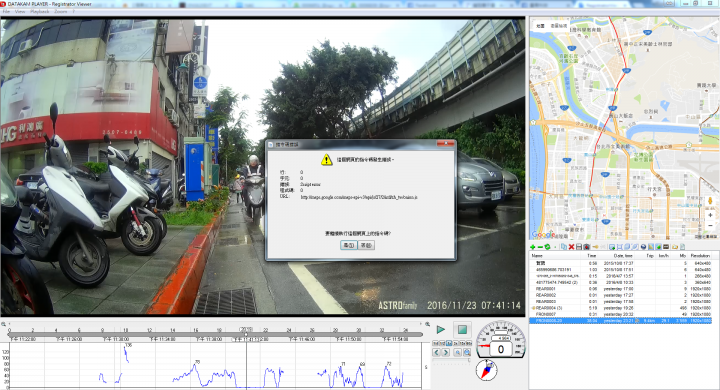Click the fit frame toolbar icon
720x390 pixels.
tap(619, 247)
